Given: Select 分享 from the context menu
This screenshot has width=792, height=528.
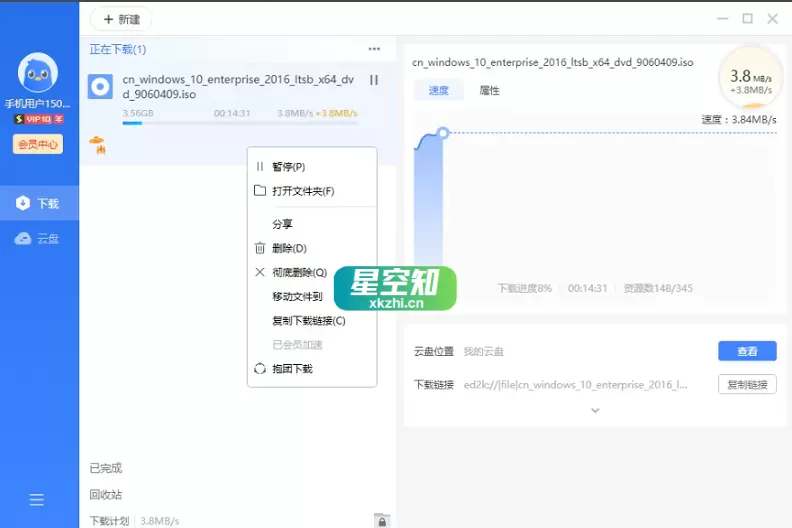Looking at the screenshot, I should (312, 224).
